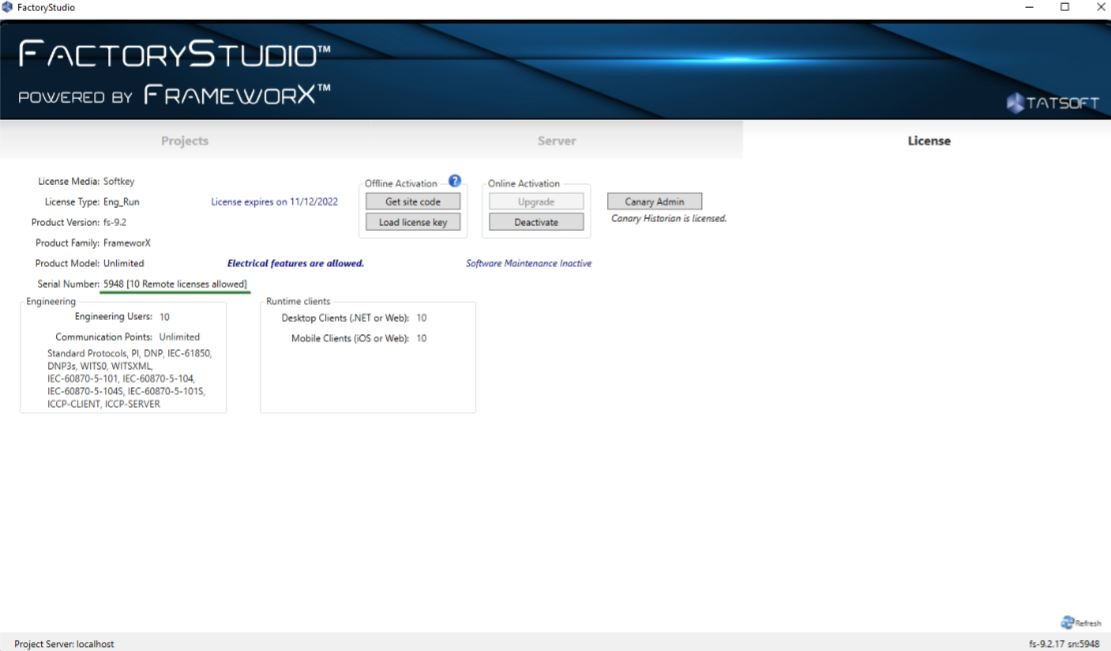Click the Software Maintenance Inactive text
Screen dimensions: 1111x651
tap(529, 264)
